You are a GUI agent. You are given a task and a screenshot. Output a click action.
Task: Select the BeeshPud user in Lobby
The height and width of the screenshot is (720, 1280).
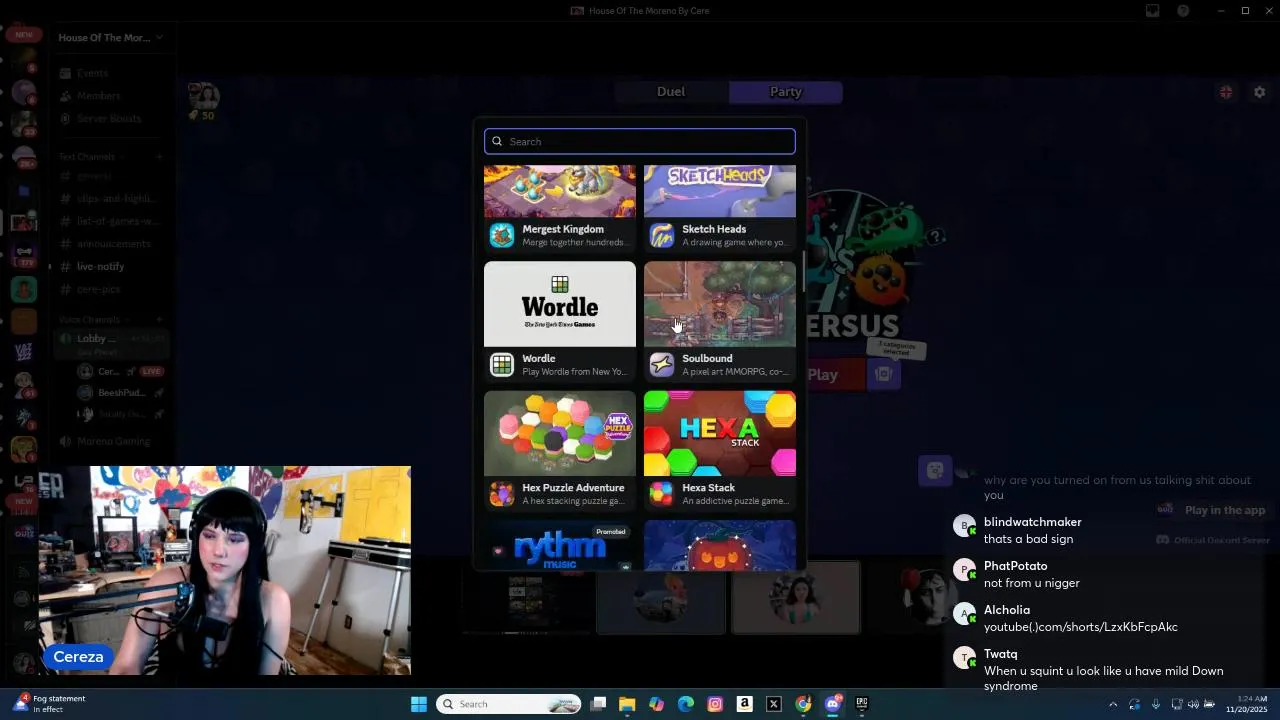pyautogui.click(x=120, y=393)
